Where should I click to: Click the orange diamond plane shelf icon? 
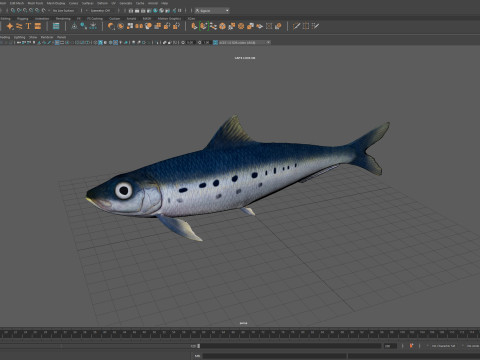(259, 26)
